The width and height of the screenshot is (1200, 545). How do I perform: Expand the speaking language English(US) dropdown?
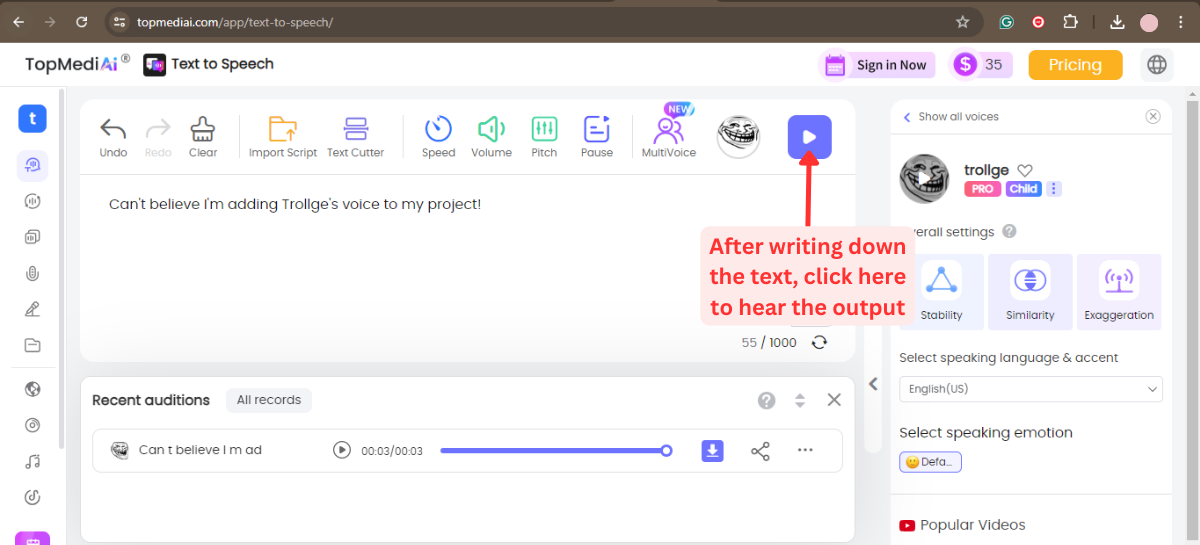tap(1030, 389)
